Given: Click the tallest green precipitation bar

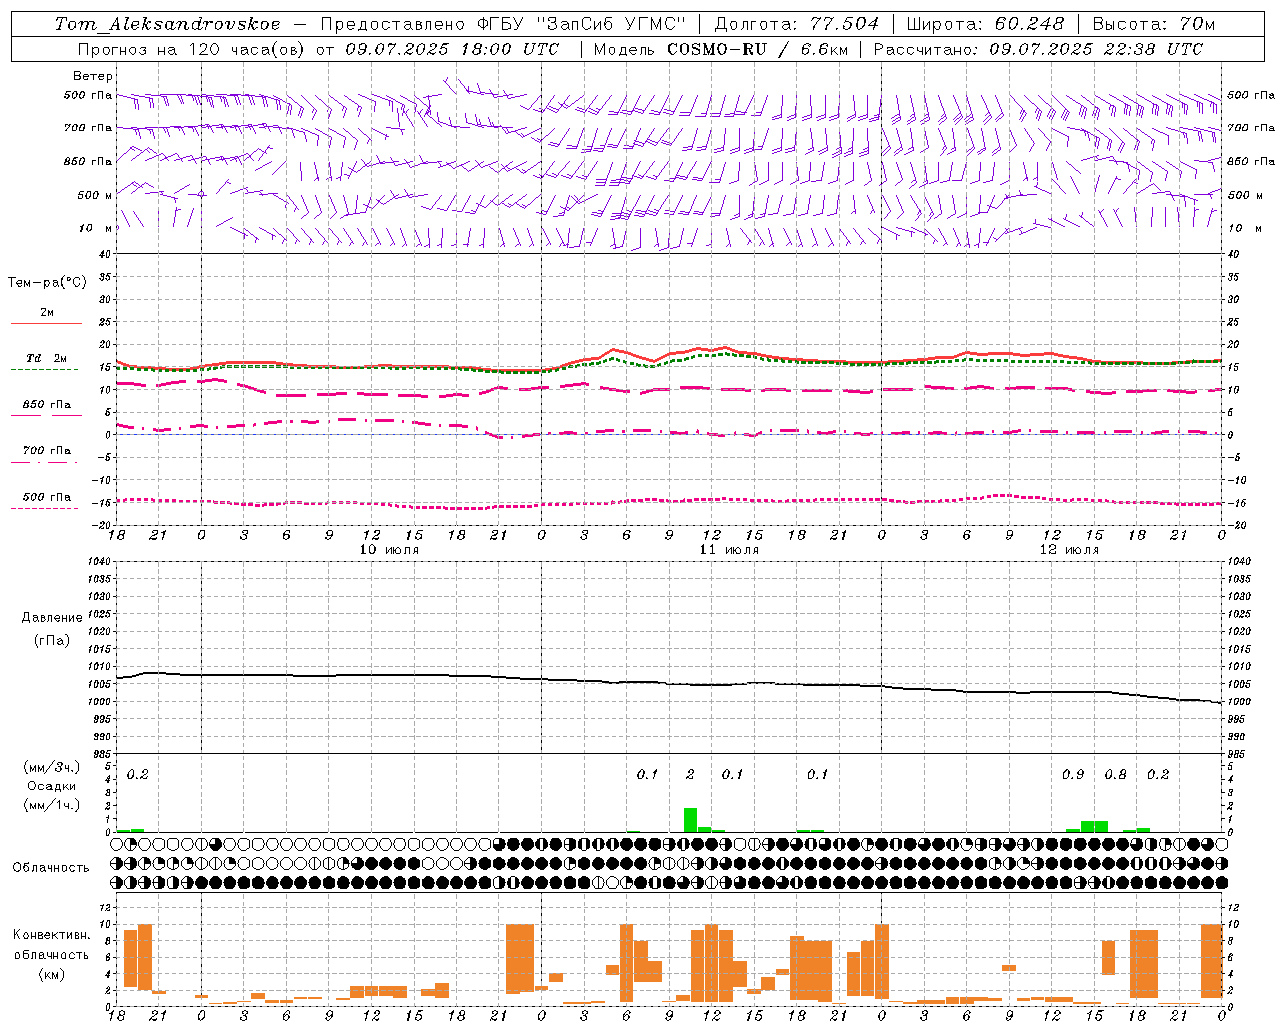Looking at the screenshot, I should 690,820.
